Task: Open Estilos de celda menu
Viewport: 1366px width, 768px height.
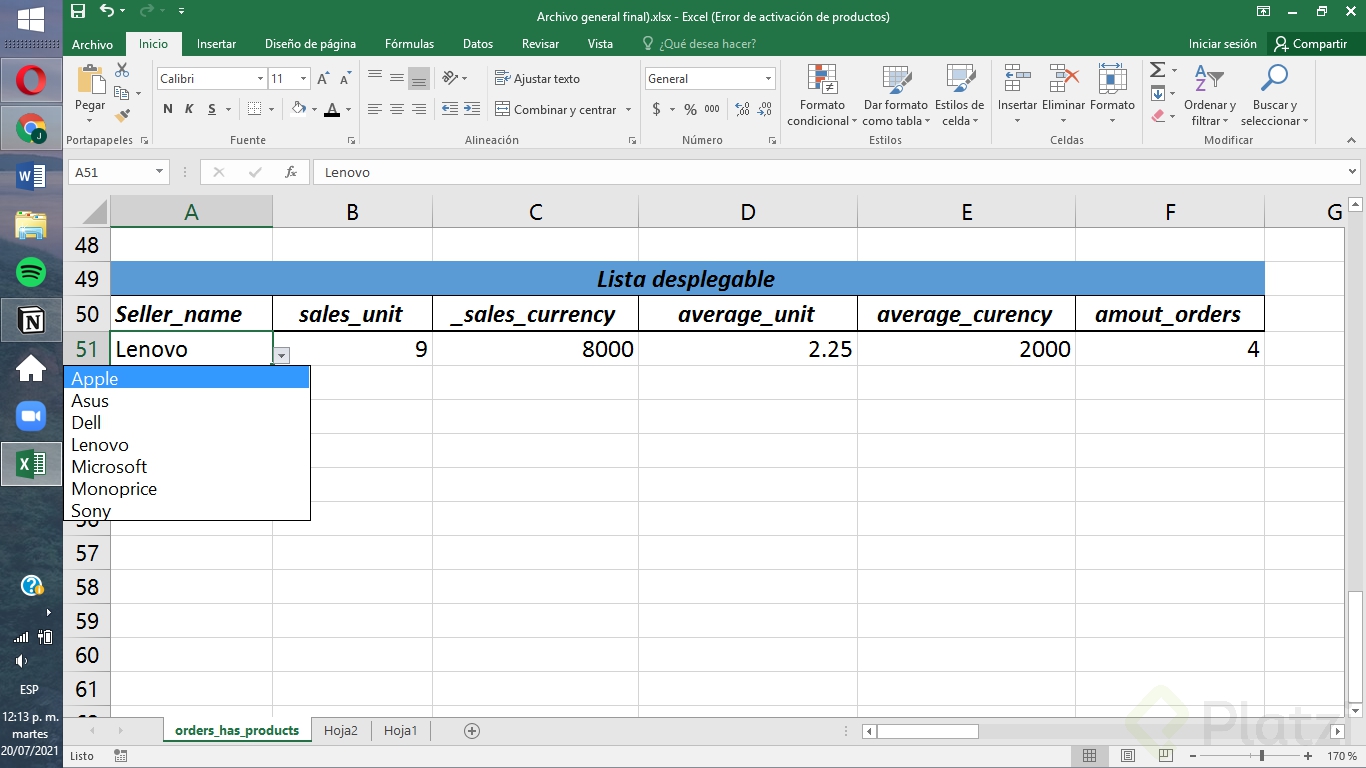Action: pos(960,96)
